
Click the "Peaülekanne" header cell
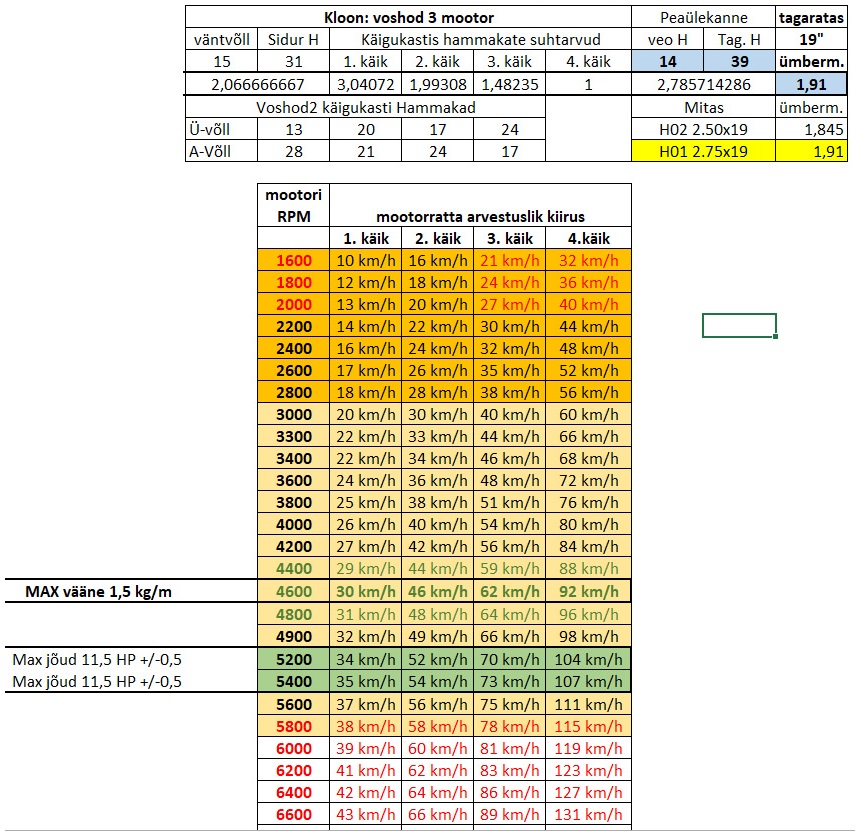704,17
